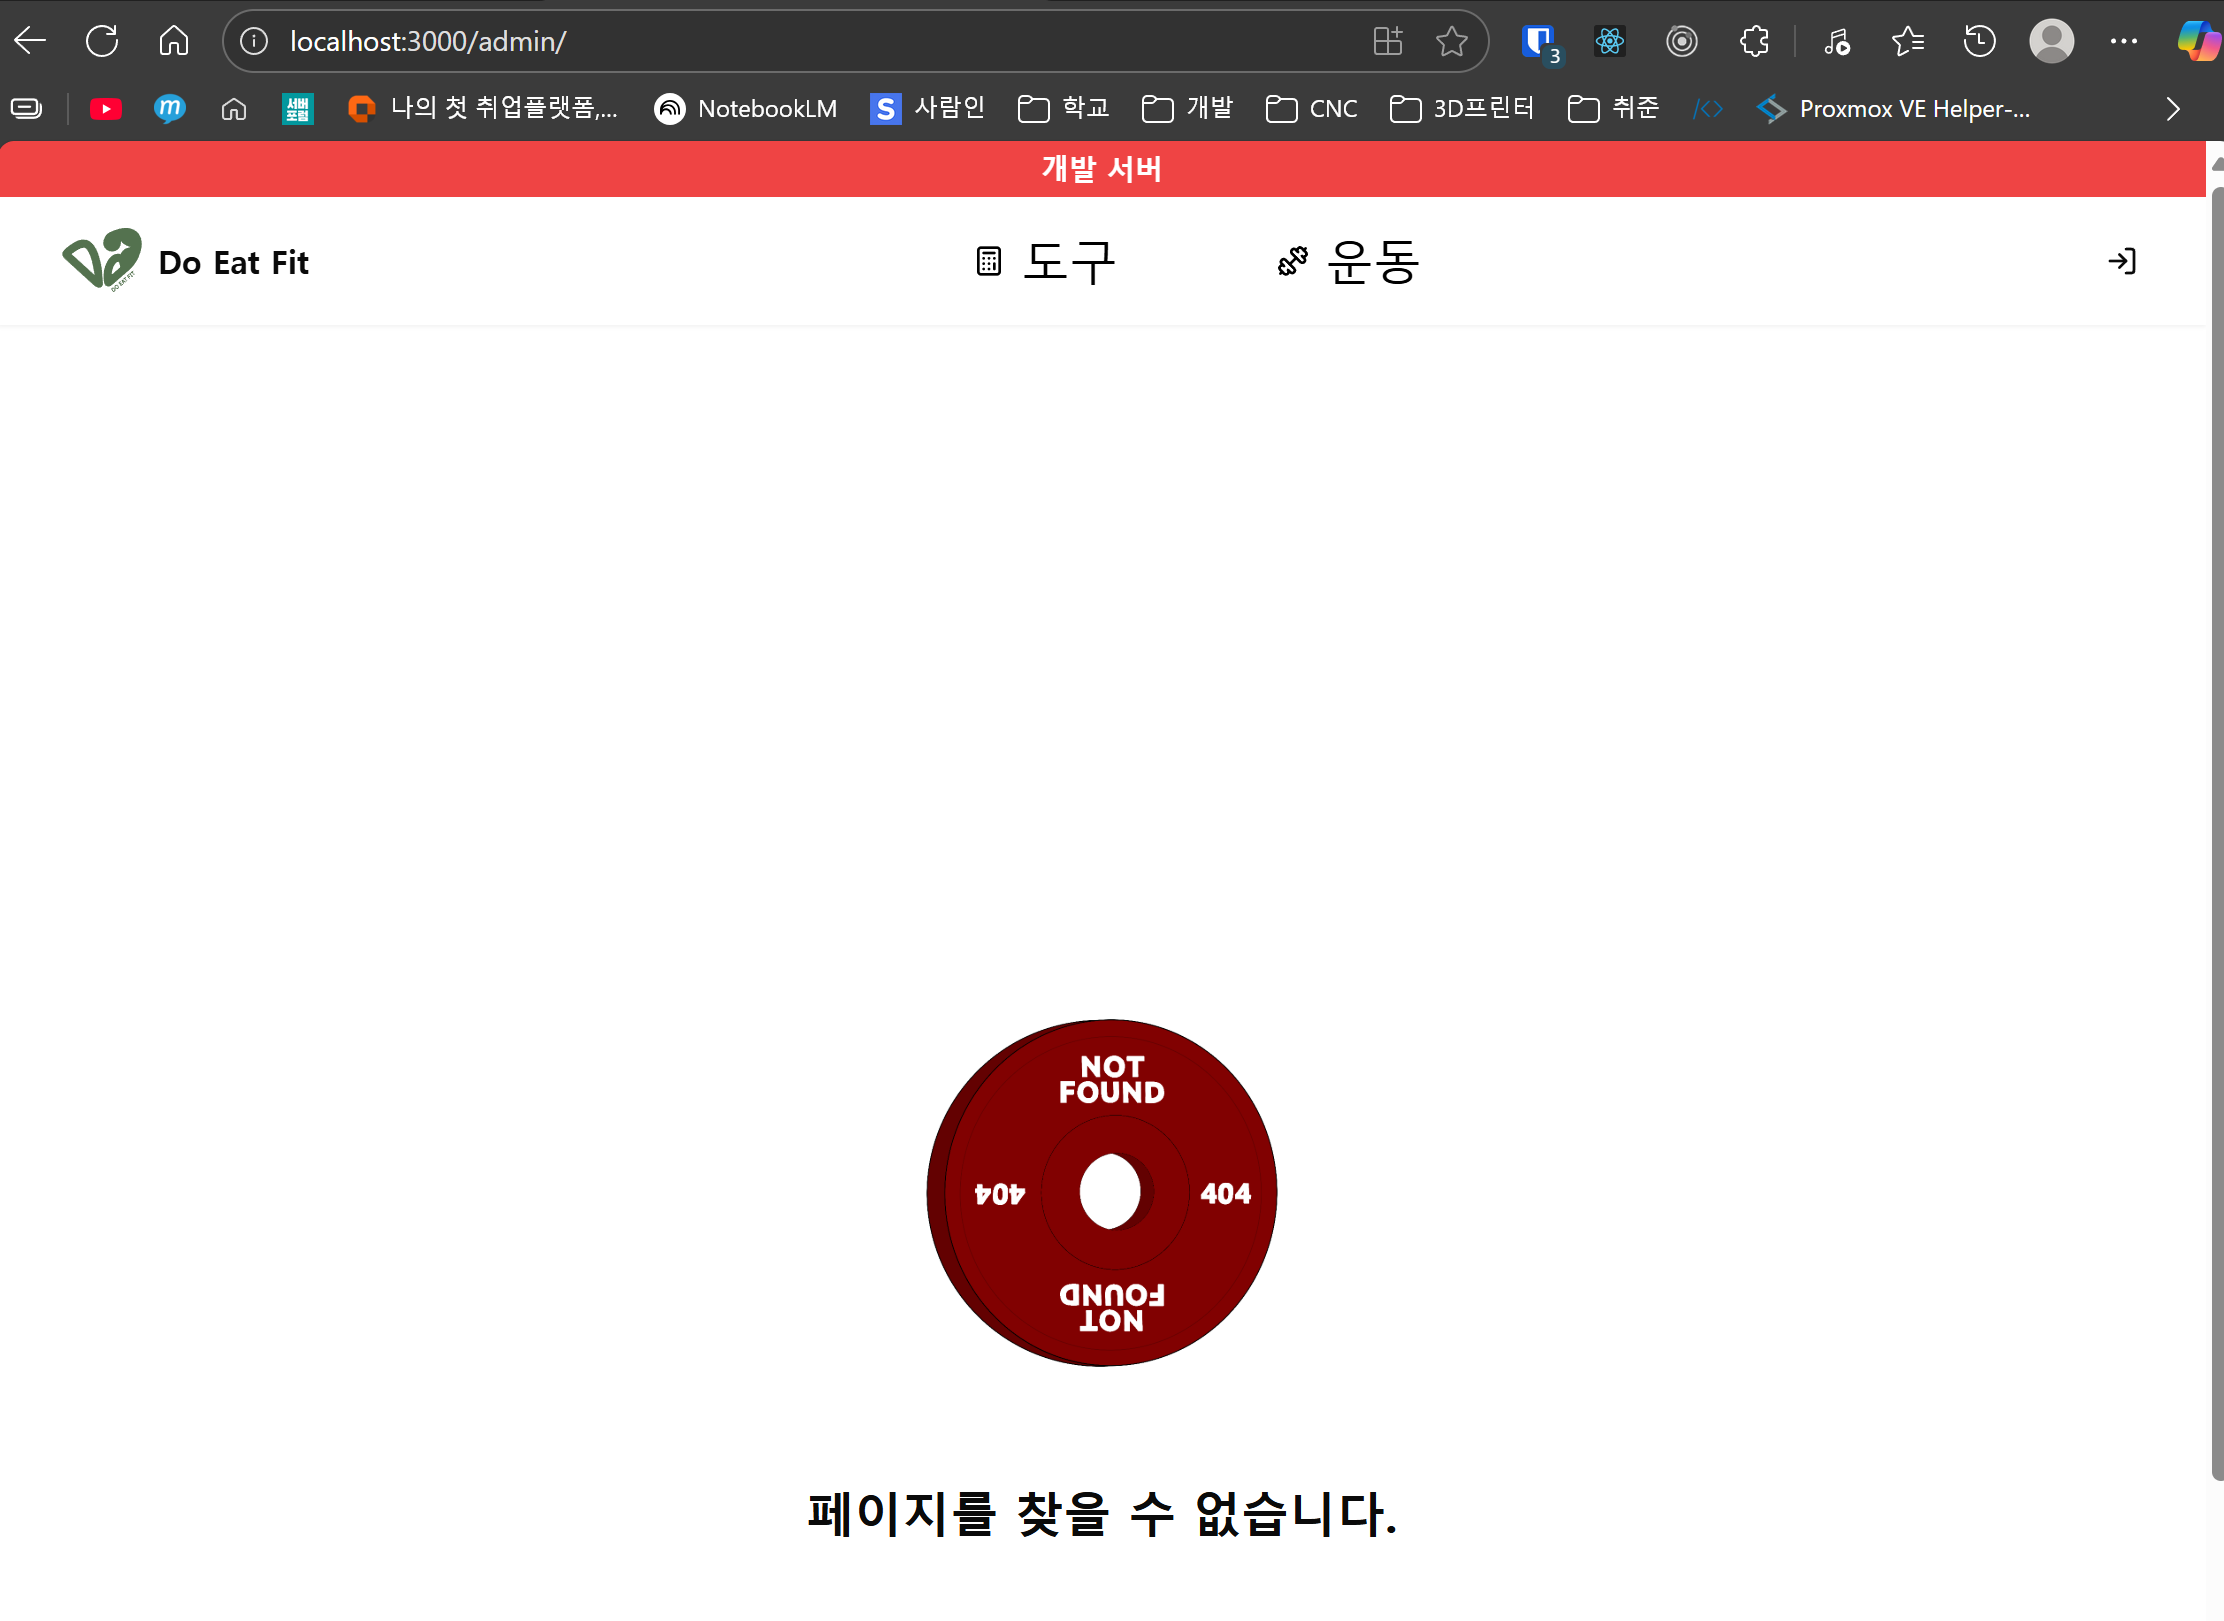Image resolution: width=2224 pixels, height=1621 pixels.
Task: Click the browser Extensions puzzle icon
Action: click(x=1754, y=41)
